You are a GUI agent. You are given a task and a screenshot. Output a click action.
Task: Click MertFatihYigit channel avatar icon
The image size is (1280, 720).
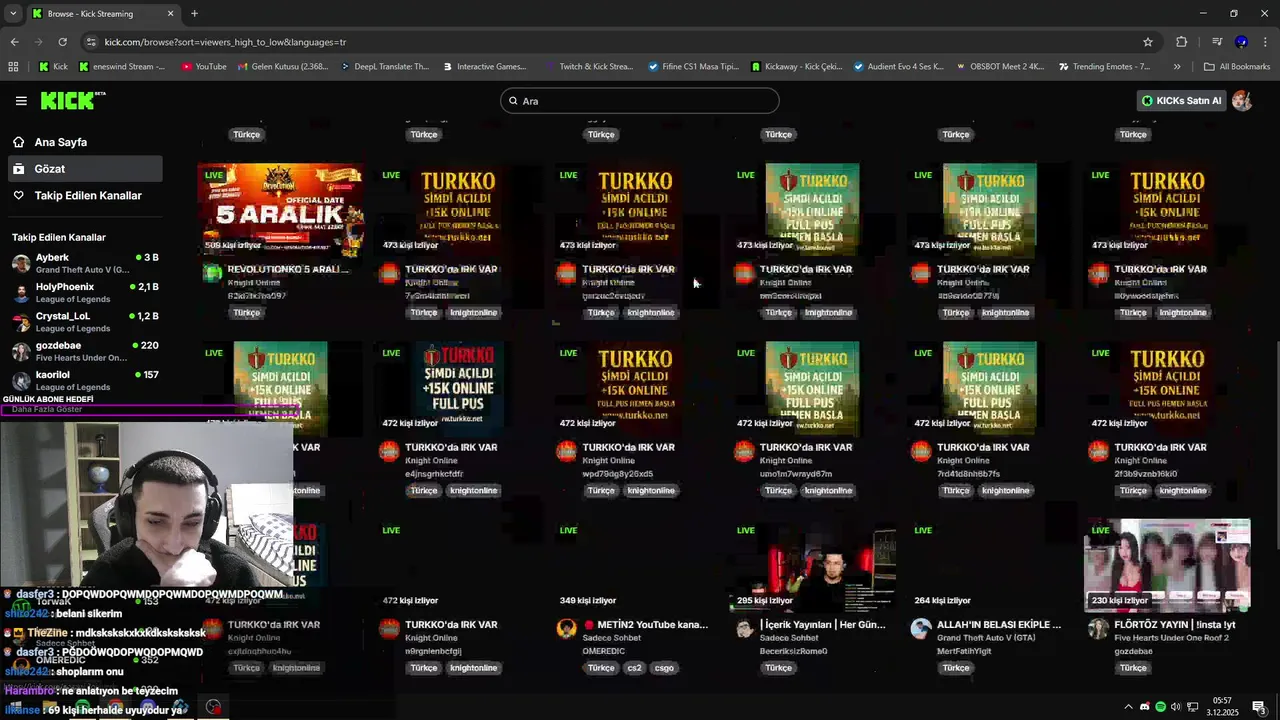point(921,628)
